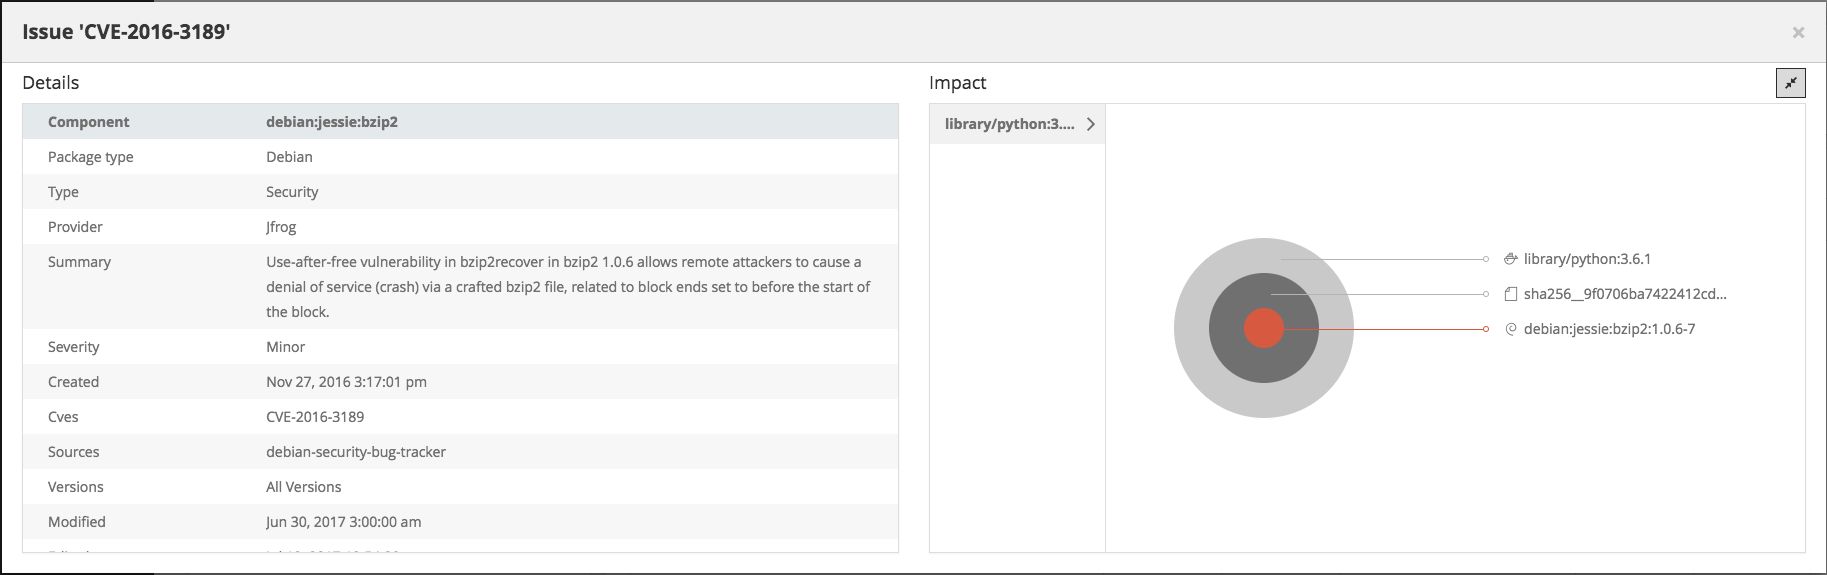Viewport: 1827px width, 575px height.
Task: Click the endpoint dot of sha256 line
Action: click(1486, 294)
